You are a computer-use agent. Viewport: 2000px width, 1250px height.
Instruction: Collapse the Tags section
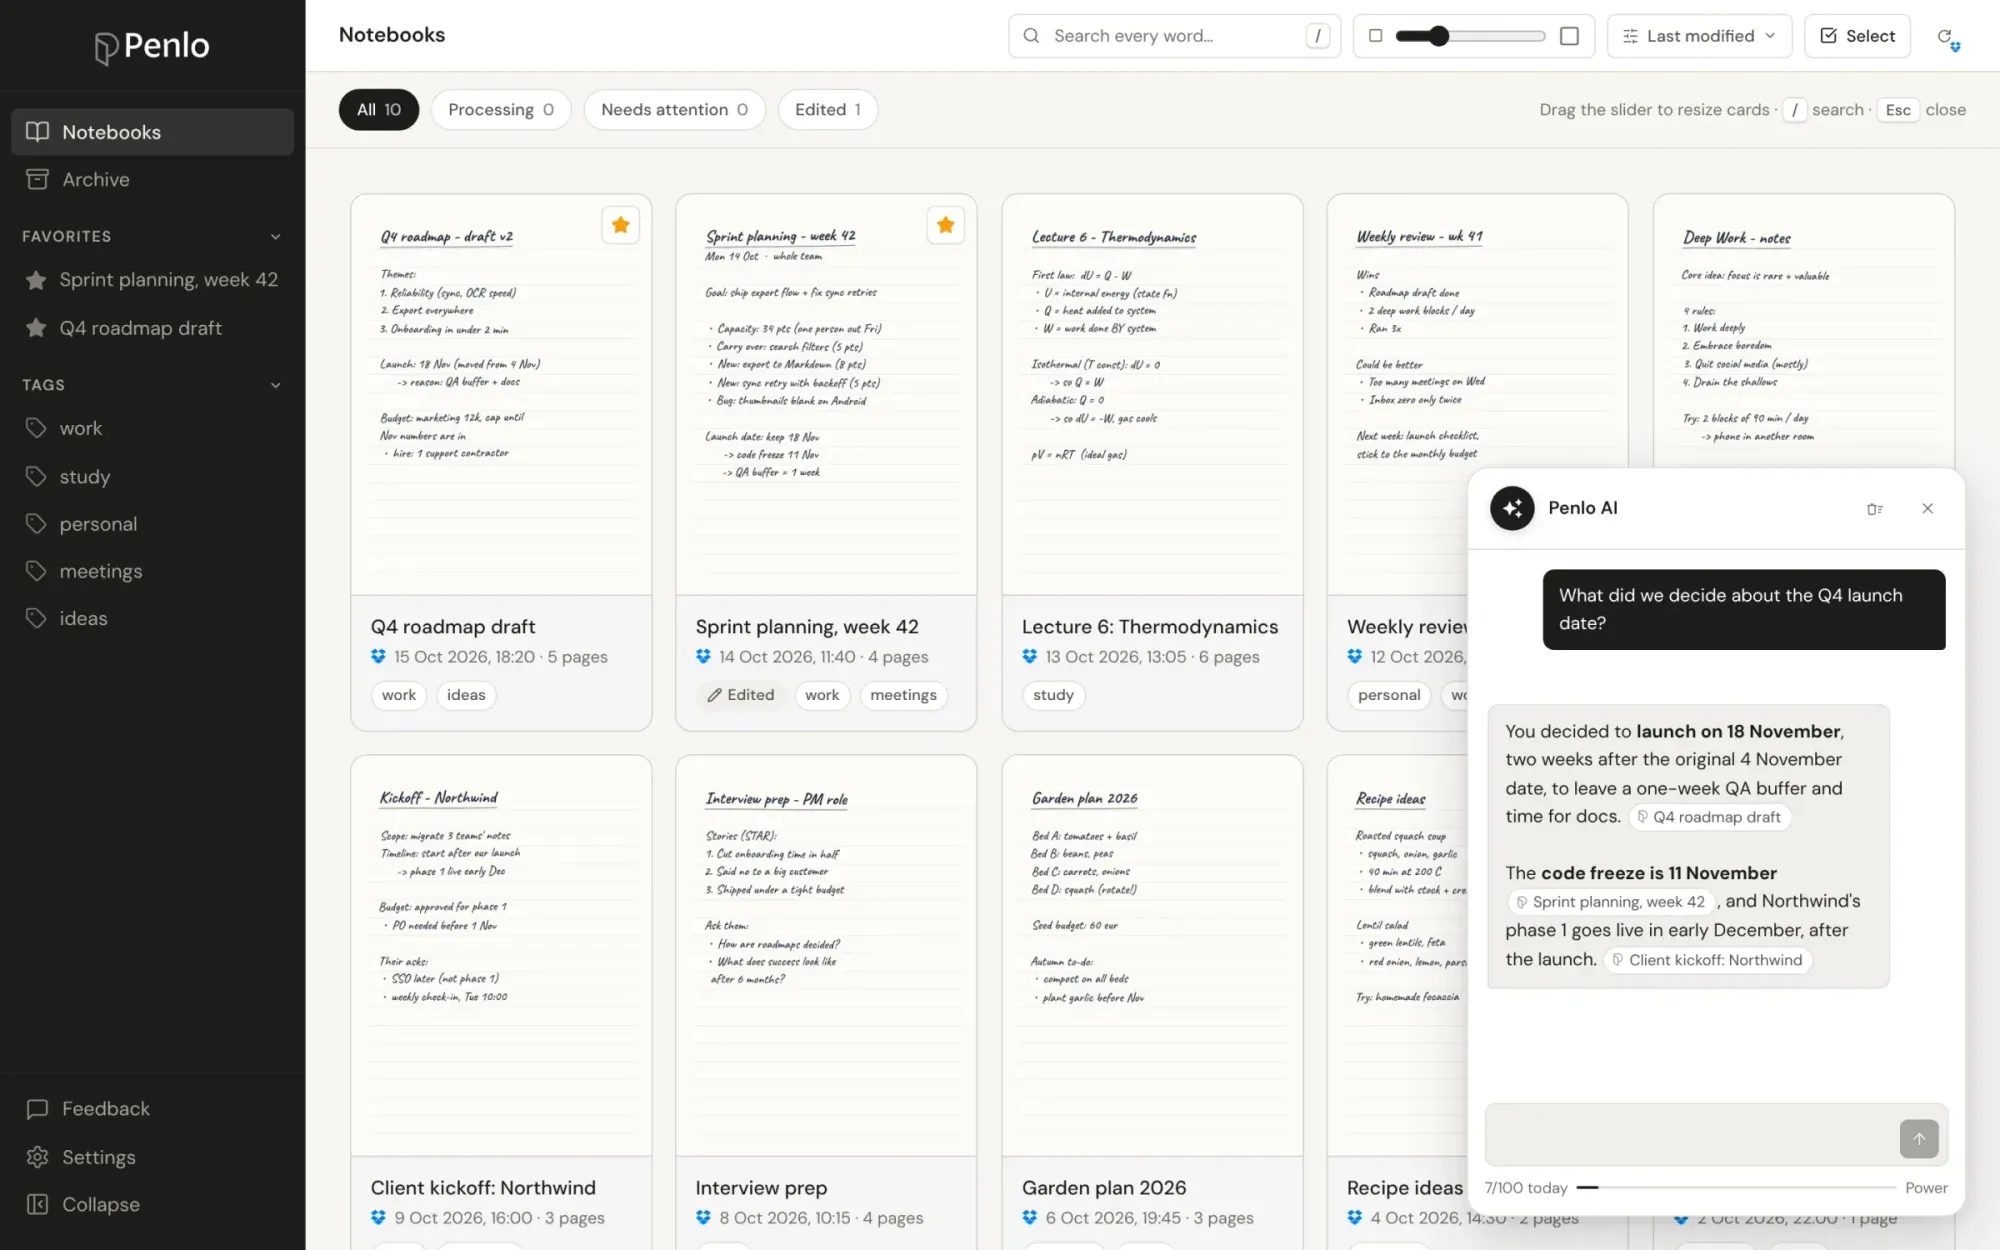click(x=275, y=385)
